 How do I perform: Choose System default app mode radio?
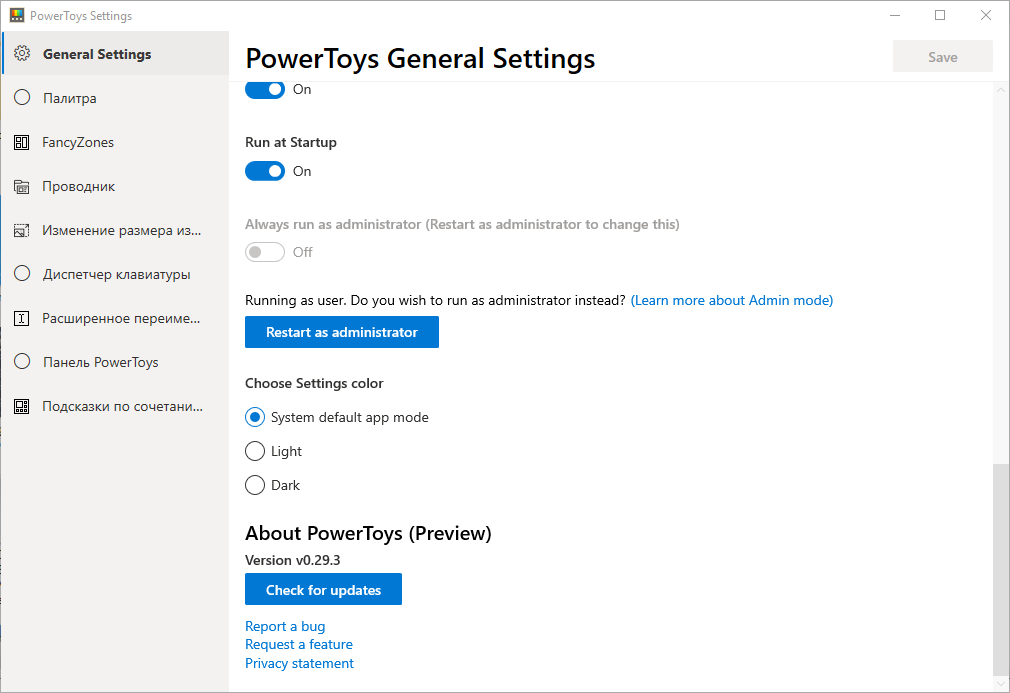255,417
